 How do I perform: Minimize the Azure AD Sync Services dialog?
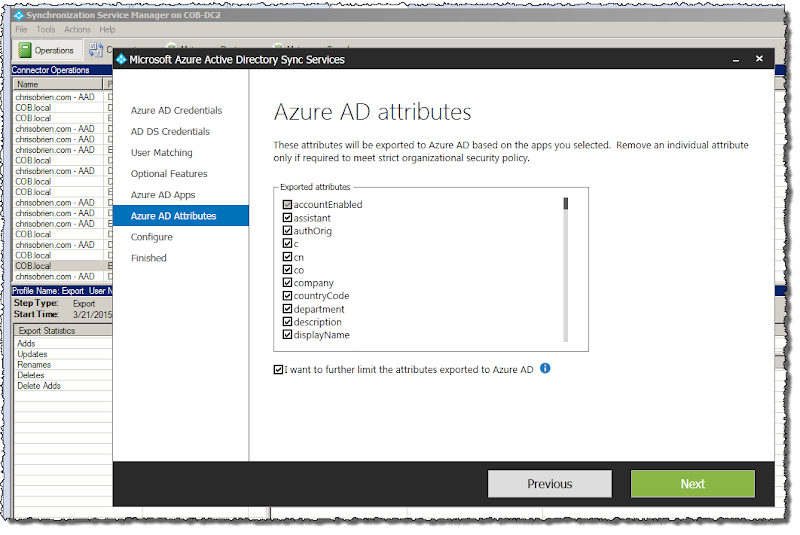(x=736, y=60)
